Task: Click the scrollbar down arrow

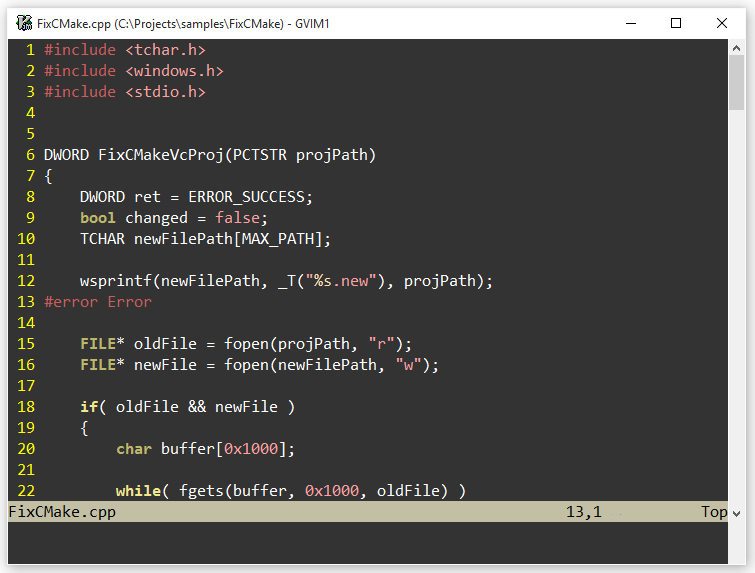Action: (737, 513)
